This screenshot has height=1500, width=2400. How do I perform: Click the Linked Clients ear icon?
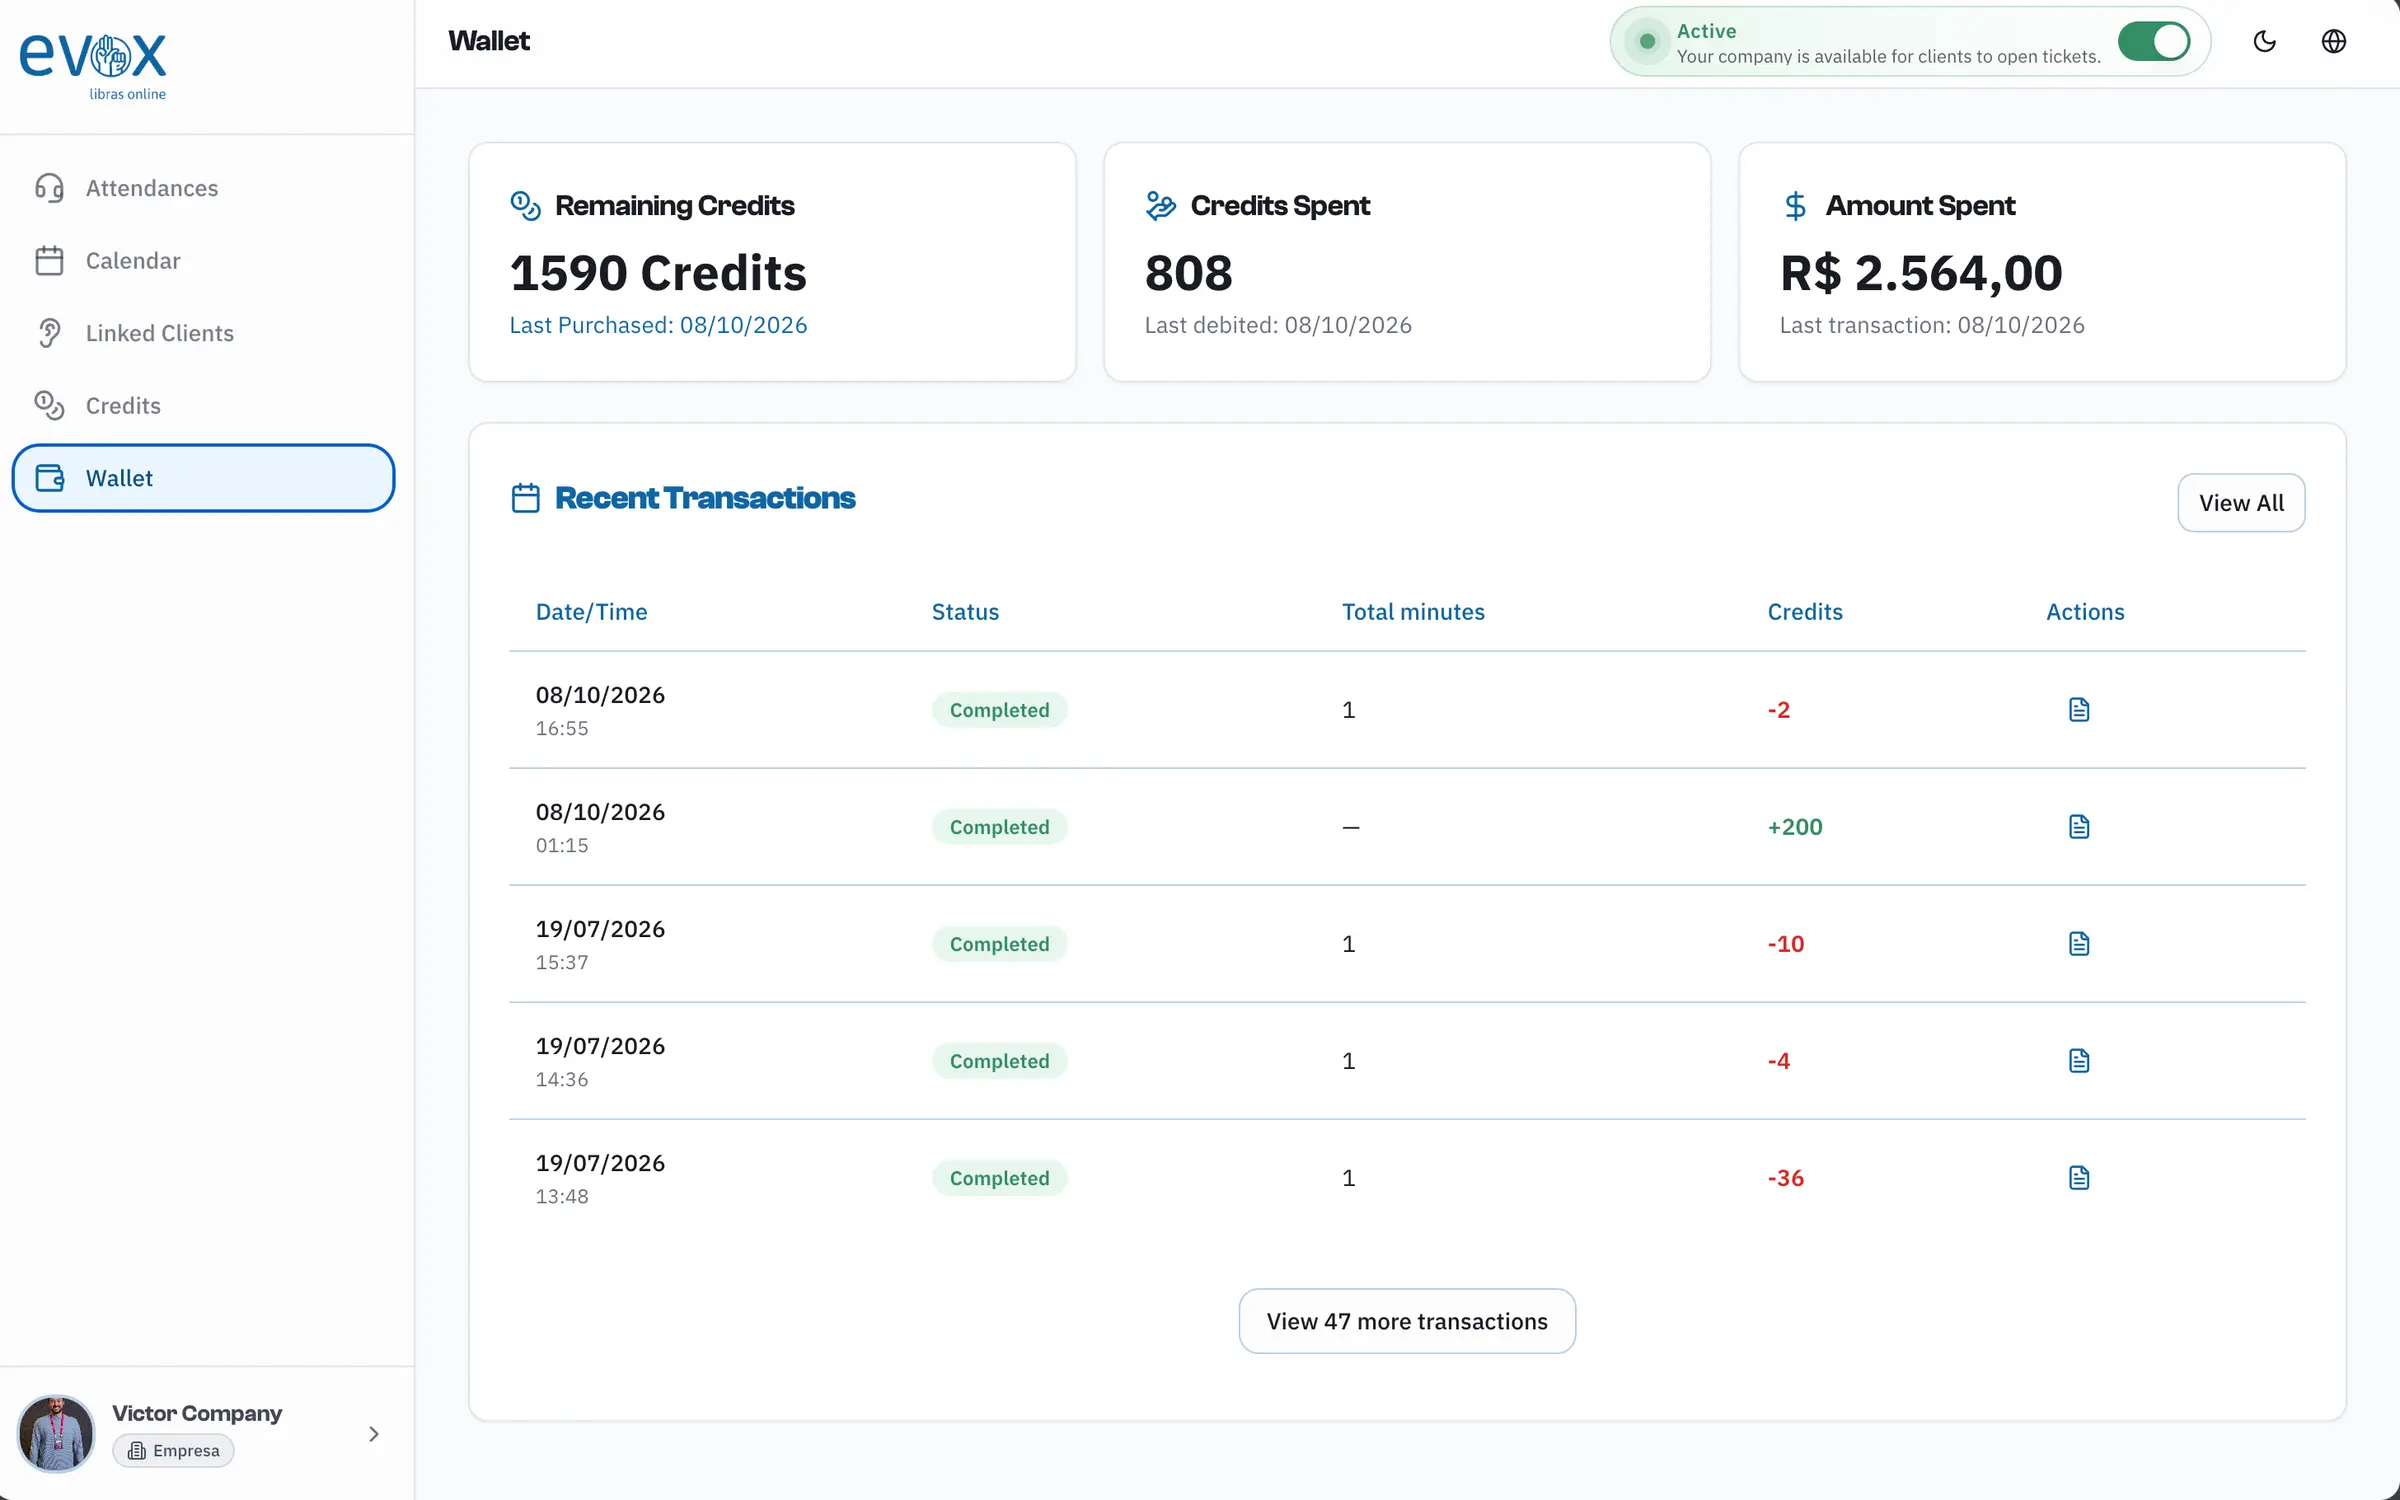click(x=49, y=333)
